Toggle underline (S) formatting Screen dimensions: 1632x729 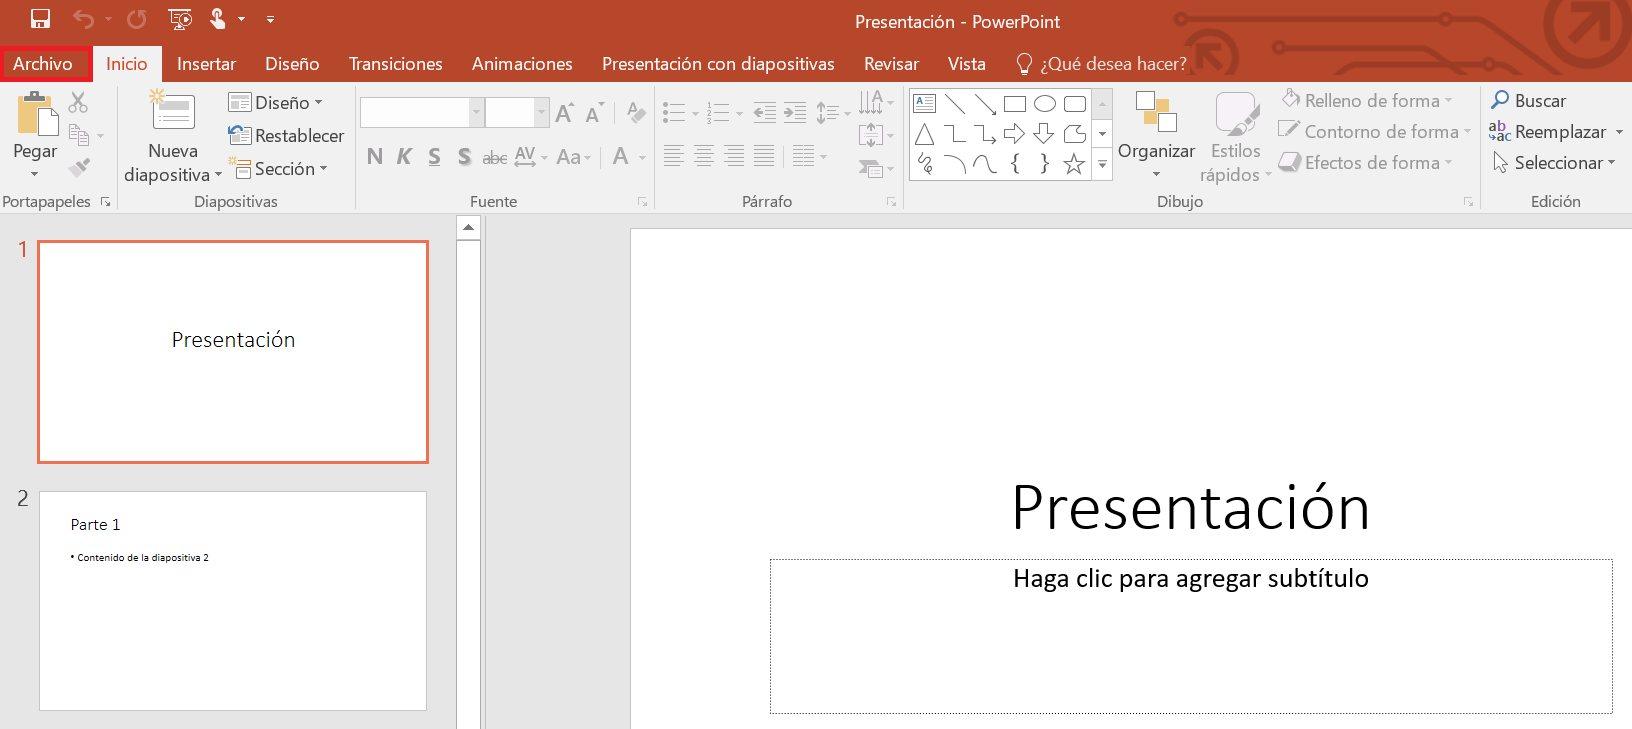click(x=434, y=156)
